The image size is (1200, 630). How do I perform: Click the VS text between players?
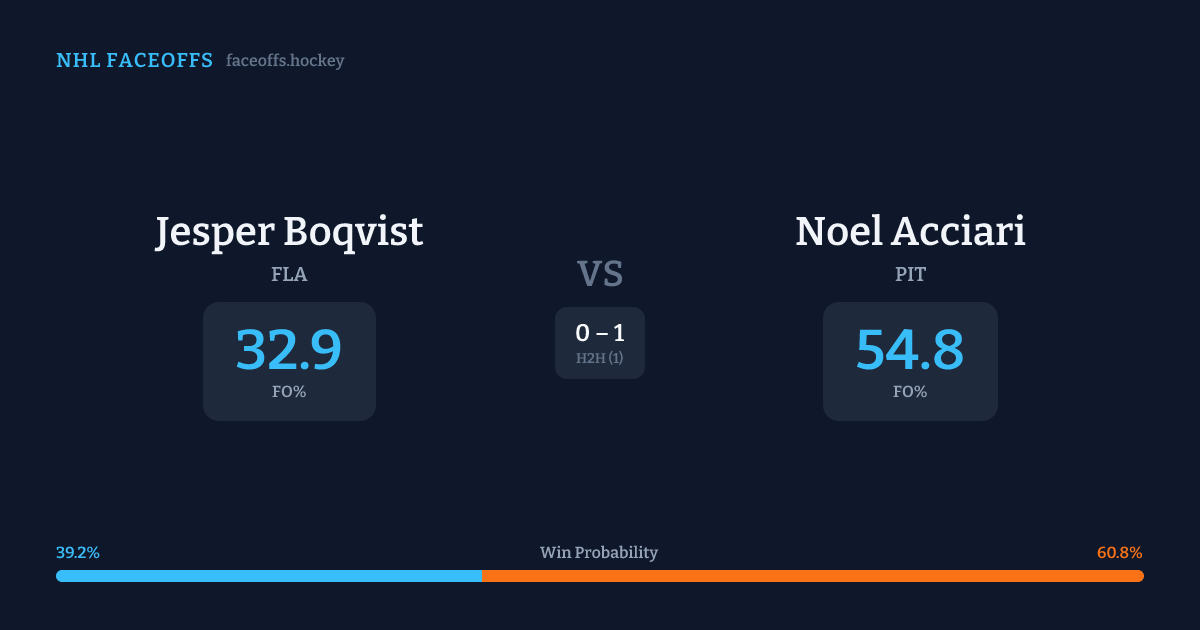[x=600, y=274]
